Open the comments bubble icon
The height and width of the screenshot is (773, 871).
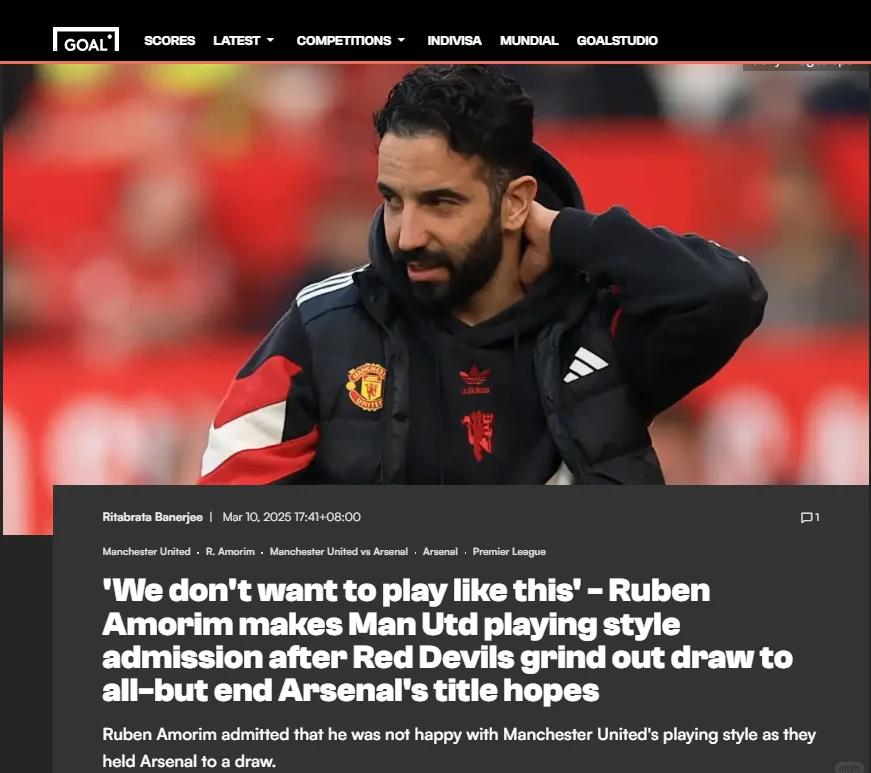pos(805,518)
